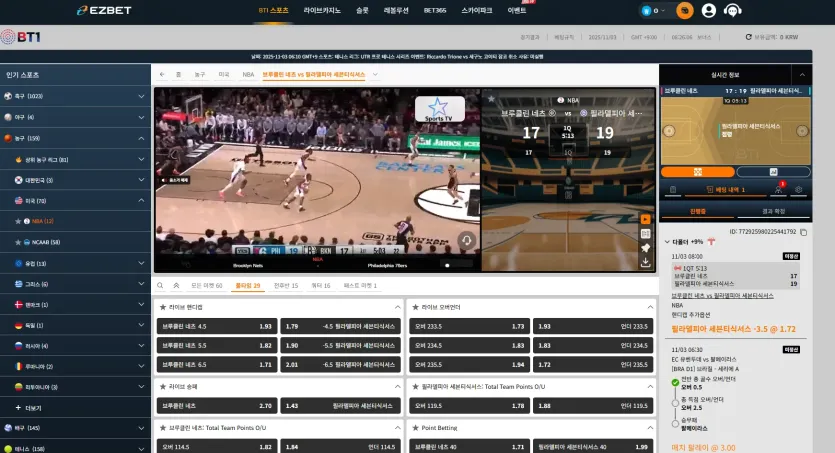Screen dimensions: 835x453
Task: Select the soccer ball 축구 sport icon
Action: [8, 96]
